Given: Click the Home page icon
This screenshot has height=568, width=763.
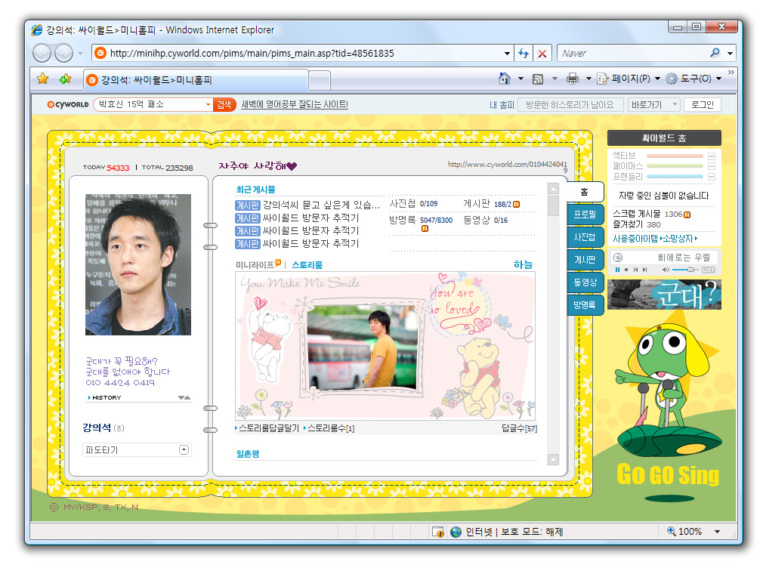Looking at the screenshot, I should (x=505, y=78).
